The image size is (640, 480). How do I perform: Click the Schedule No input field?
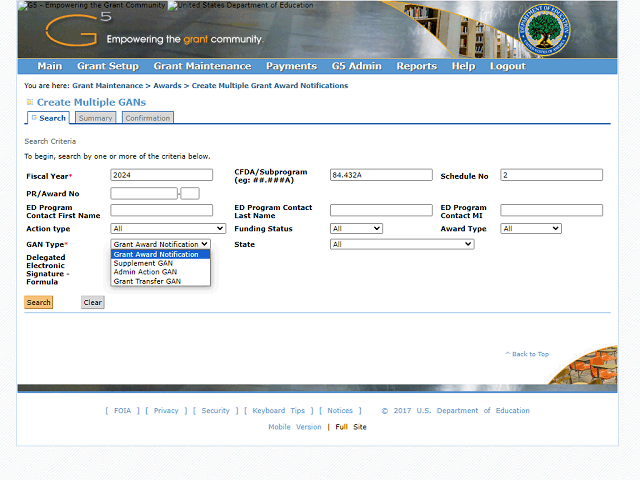click(551, 175)
